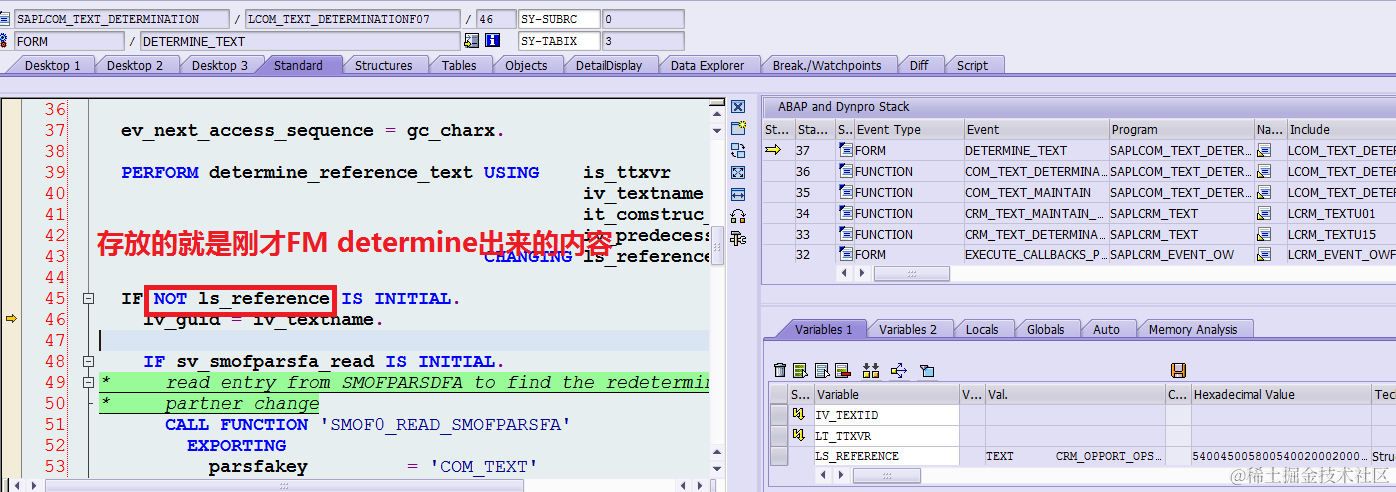
Task: Click the stack table's horizontal scrollbar thumb
Action: click(910, 274)
